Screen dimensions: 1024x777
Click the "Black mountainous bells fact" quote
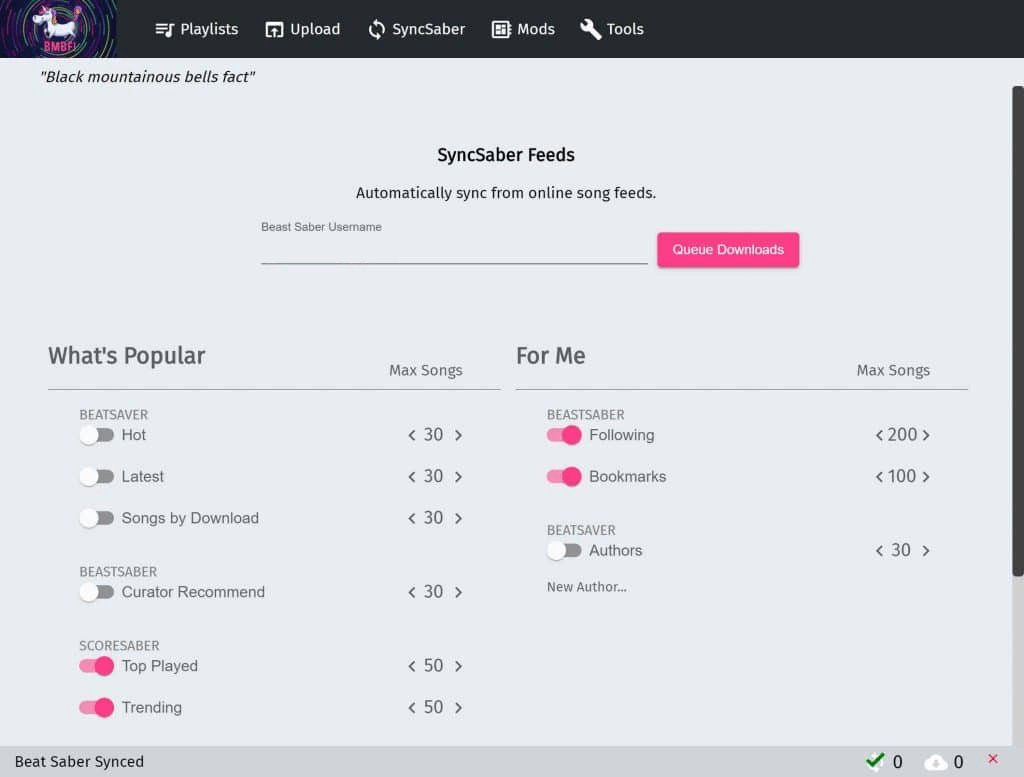click(x=147, y=77)
